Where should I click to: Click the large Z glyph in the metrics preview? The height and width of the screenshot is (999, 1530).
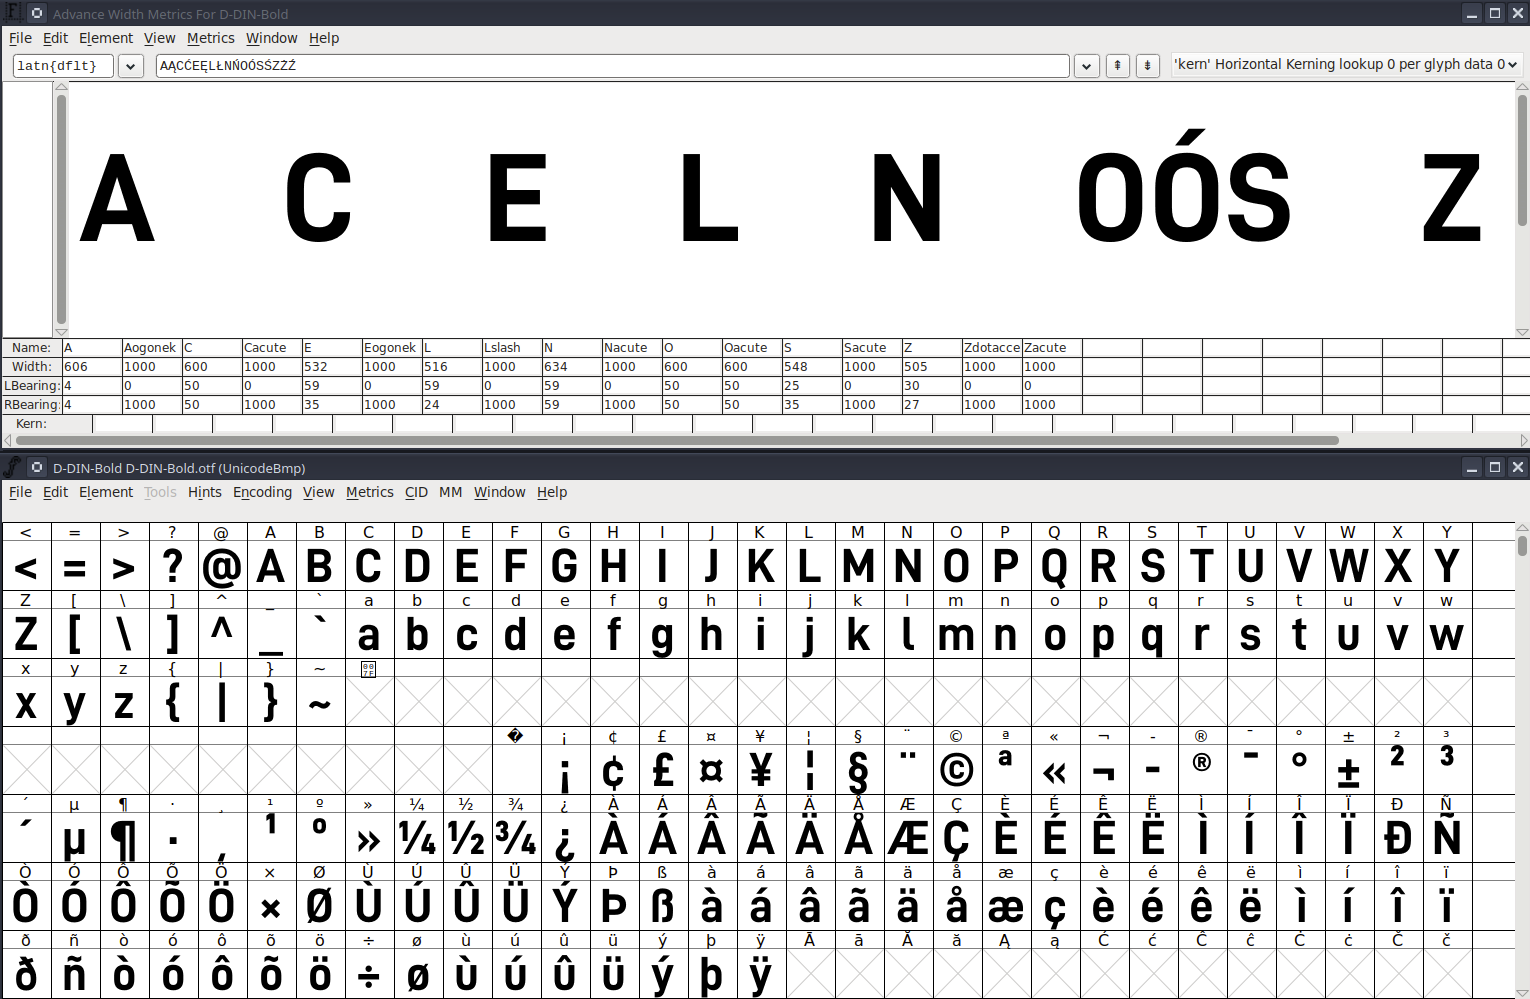[1451, 198]
